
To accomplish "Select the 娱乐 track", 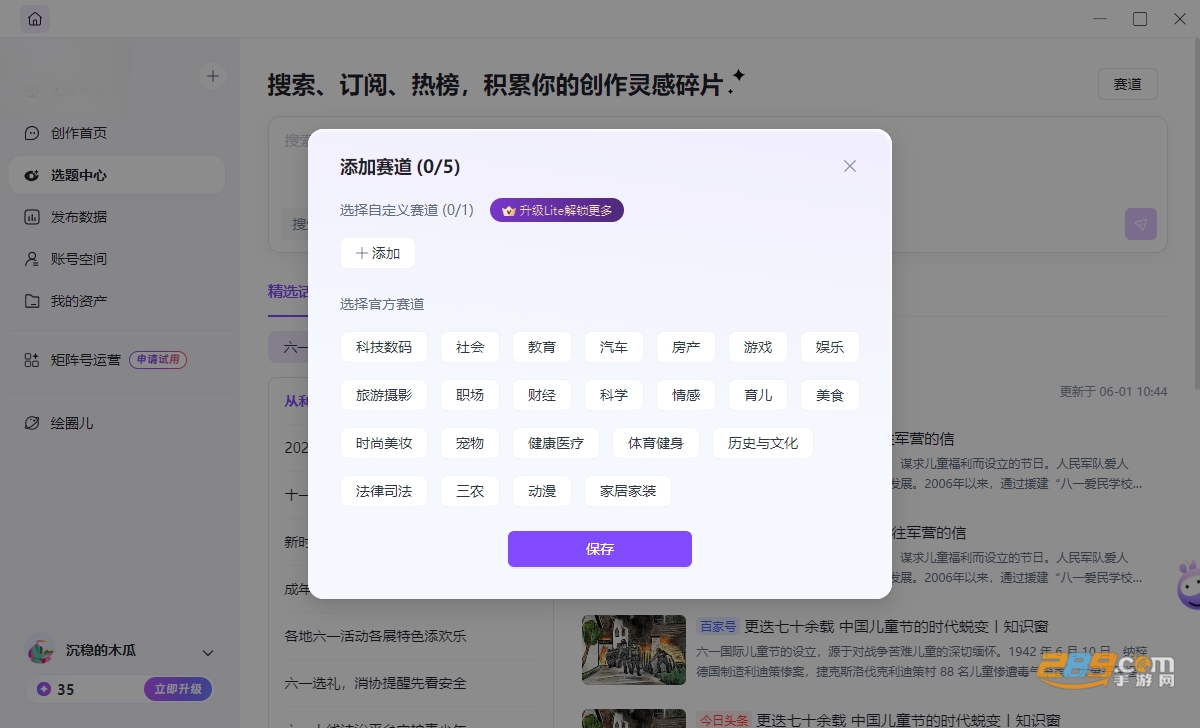I will click(x=830, y=347).
